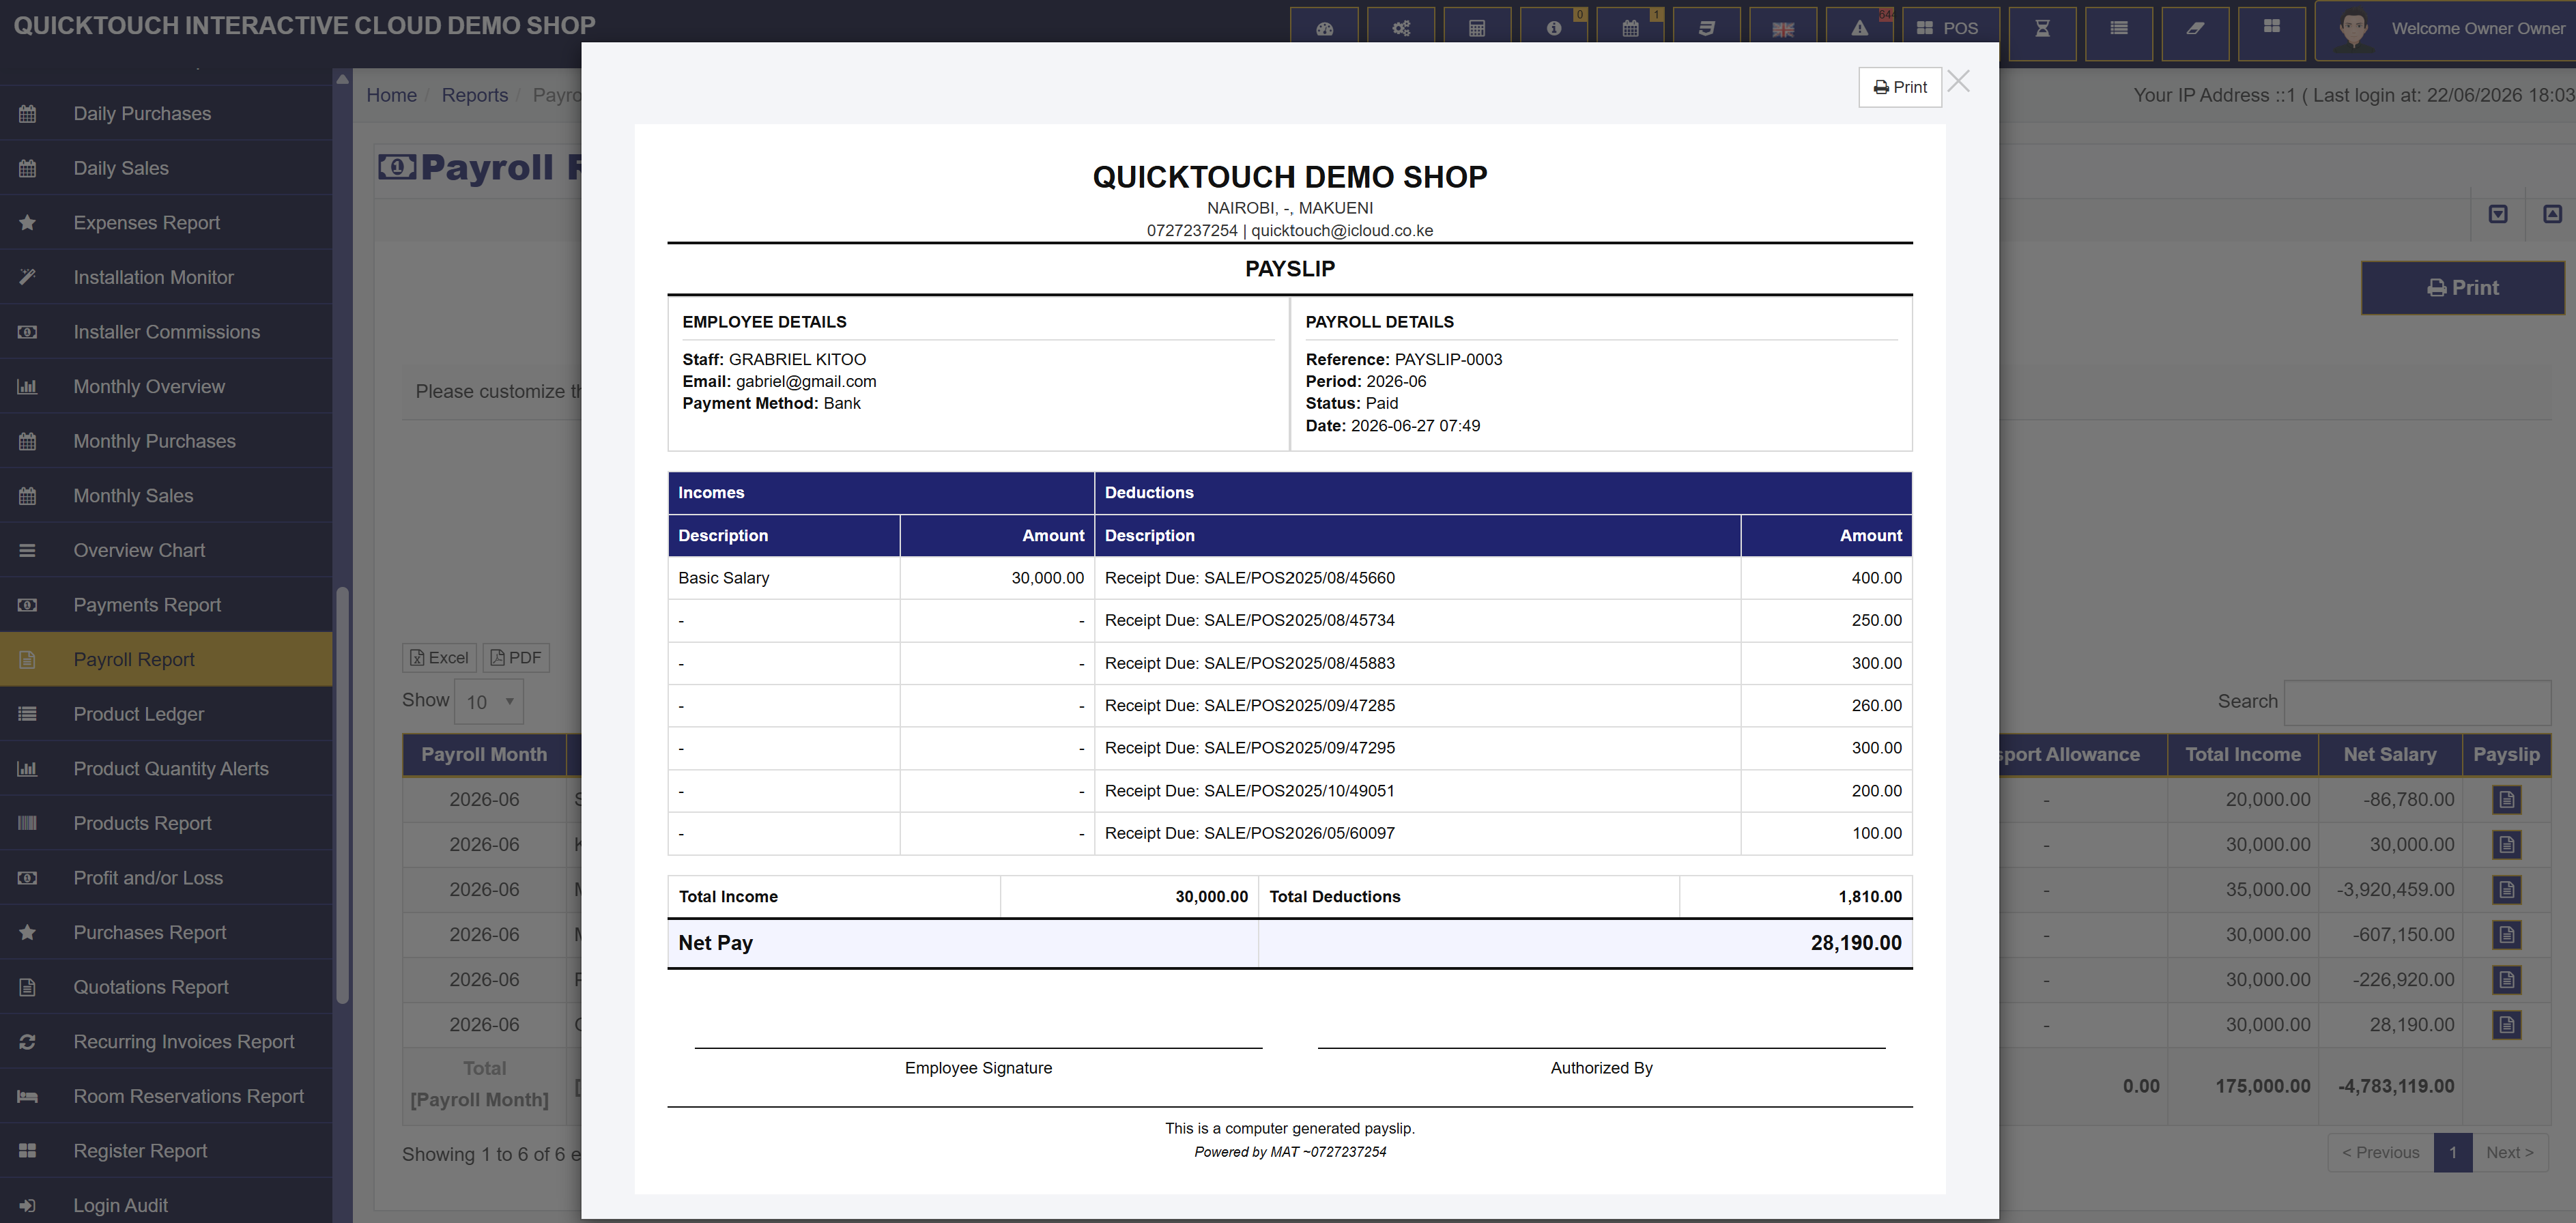The height and width of the screenshot is (1223, 2576).
Task: Open the warning triangle alerts icon
Action: (1860, 29)
